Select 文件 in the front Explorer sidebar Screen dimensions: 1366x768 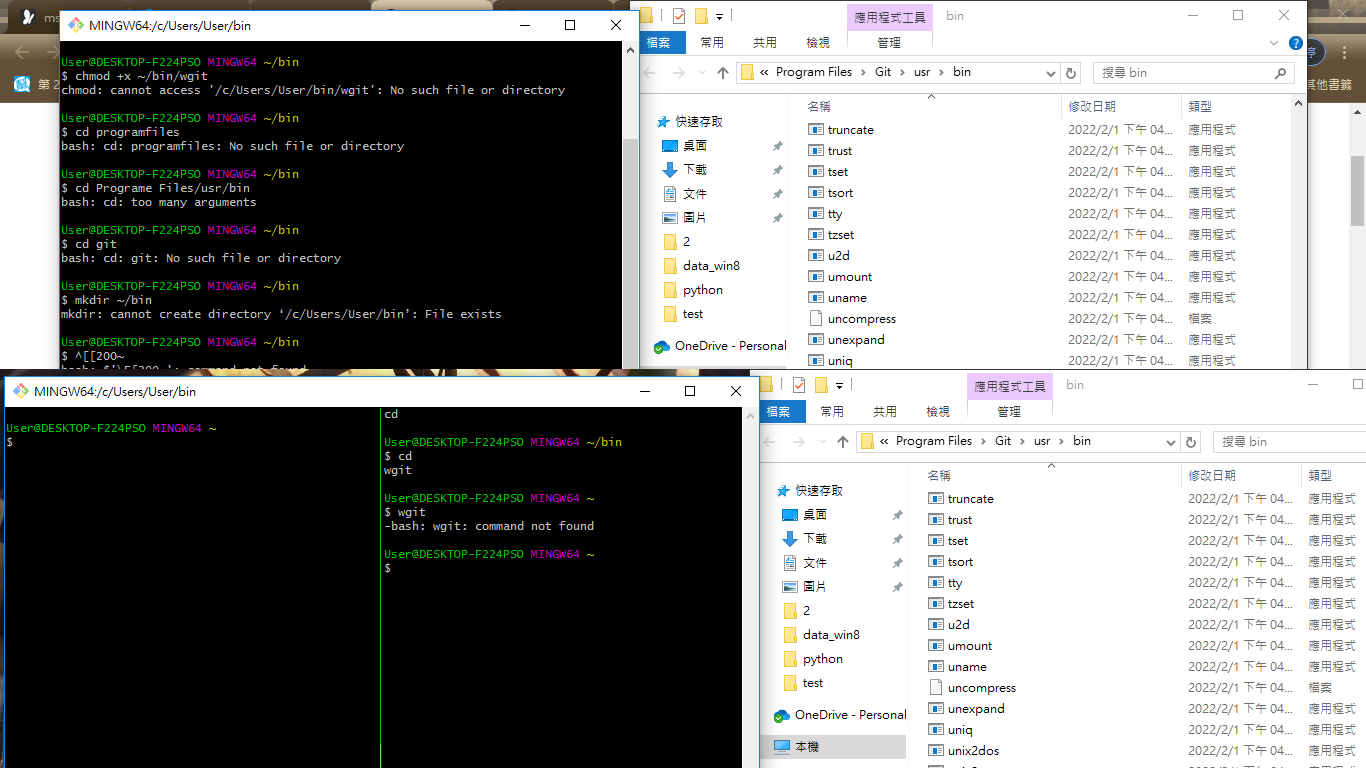click(x=815, y=563)
